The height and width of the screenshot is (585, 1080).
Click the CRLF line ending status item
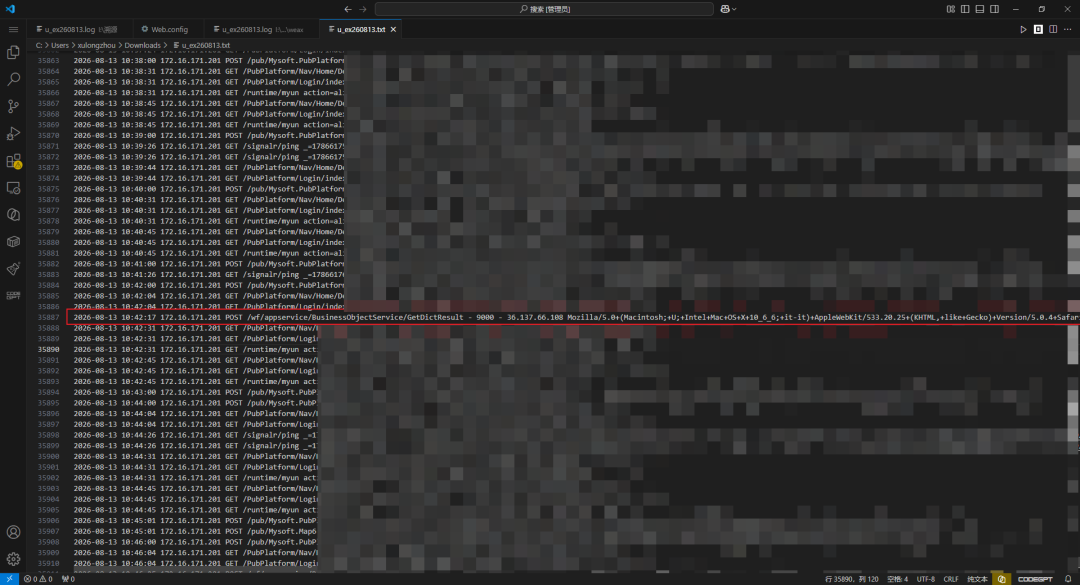pos(951,579)
